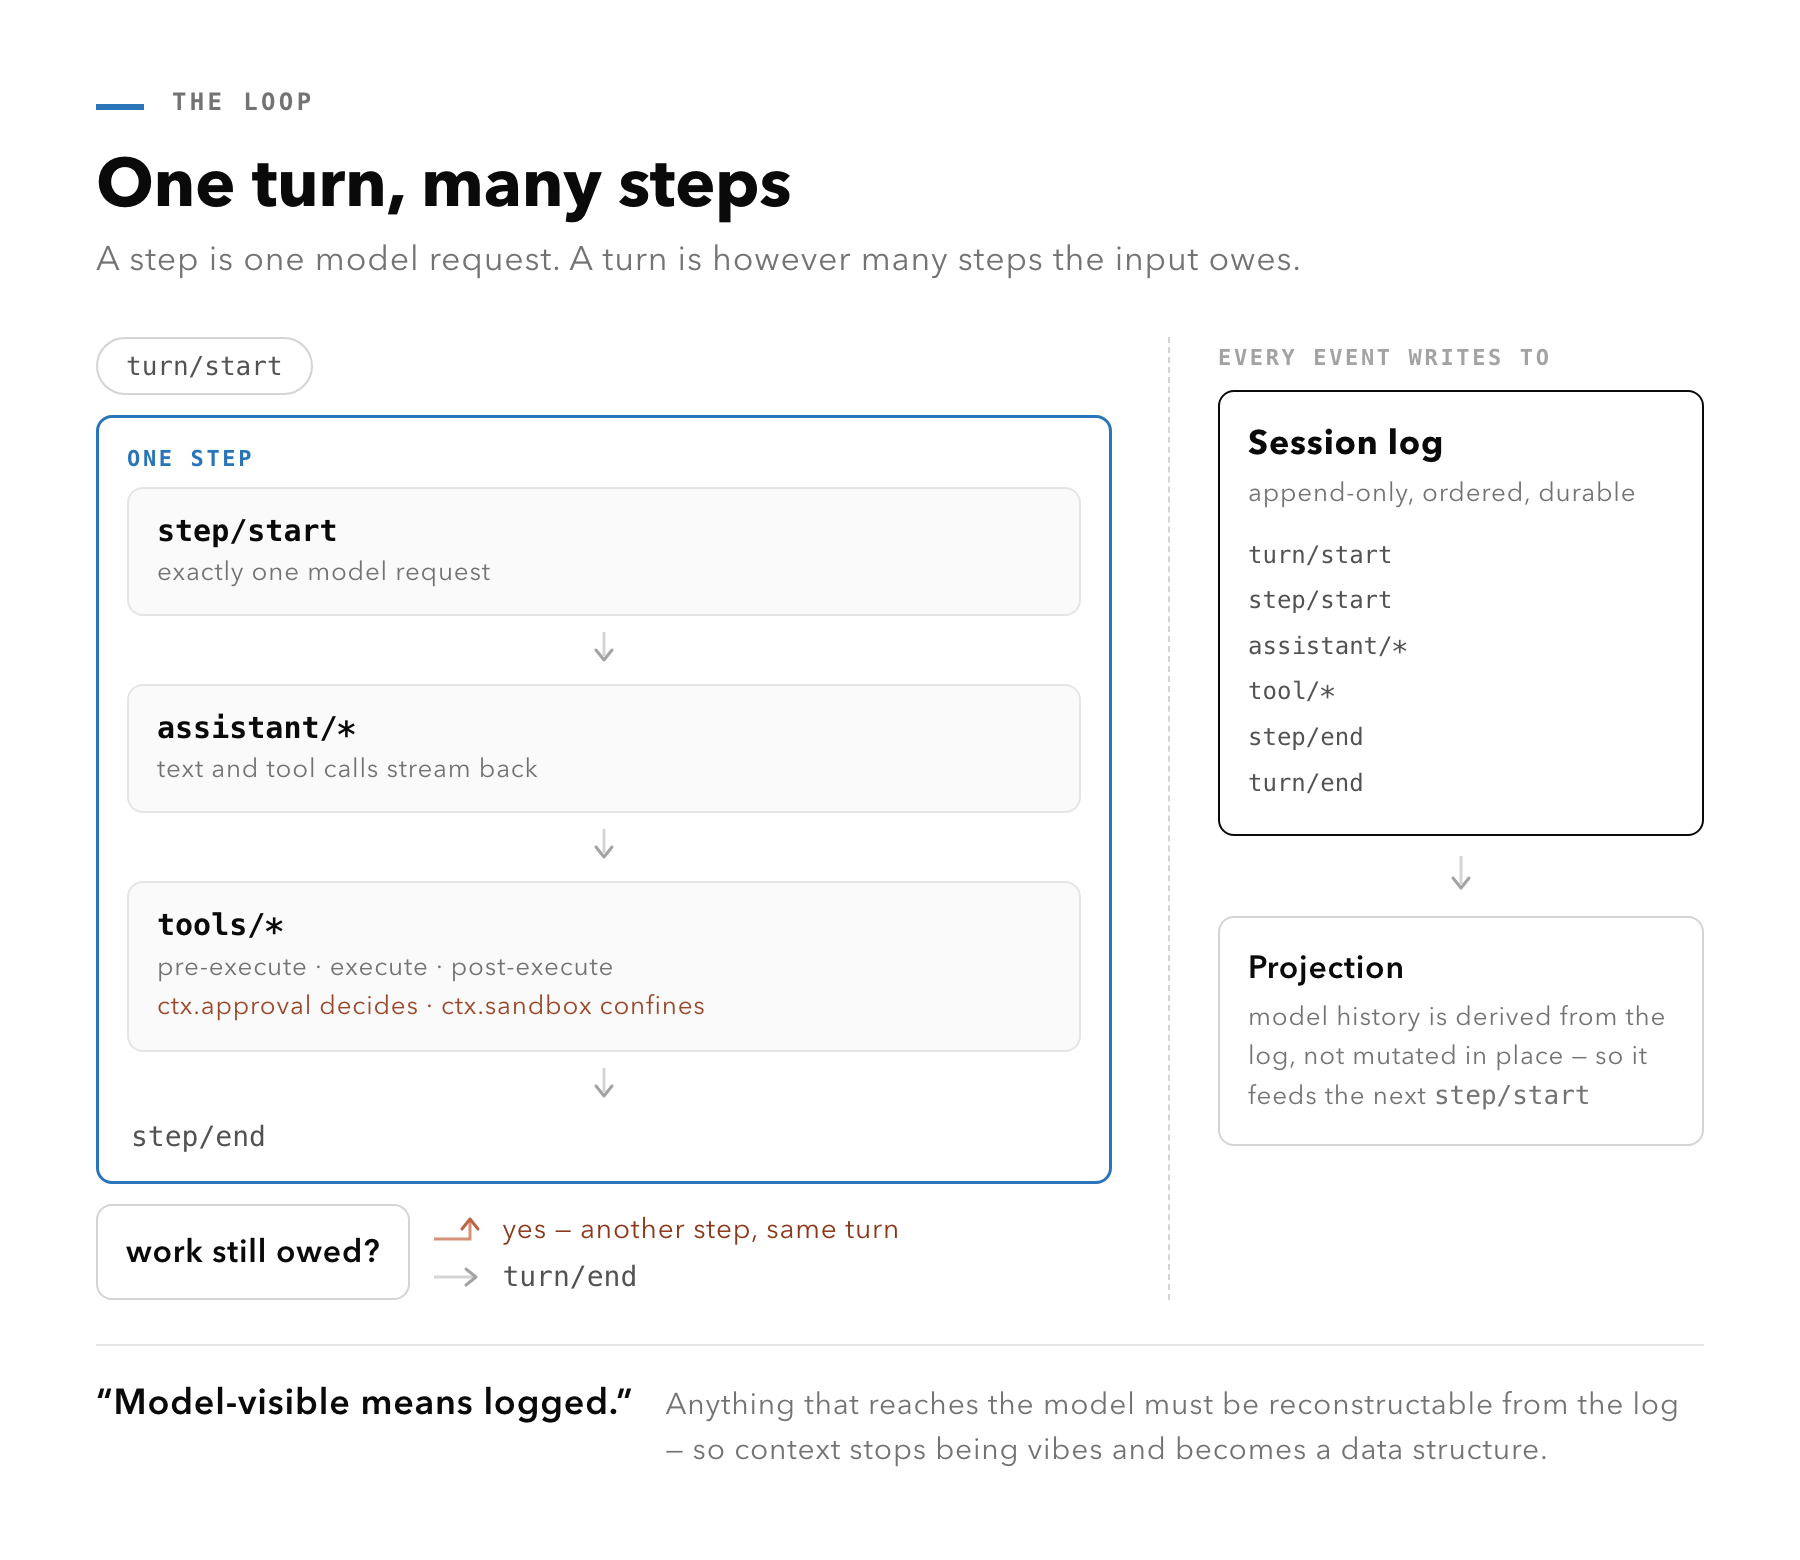Click the orange up-turn arrow beside yes
The width and height of the screenshot is (1800, 1560).
click(458, 1229)
